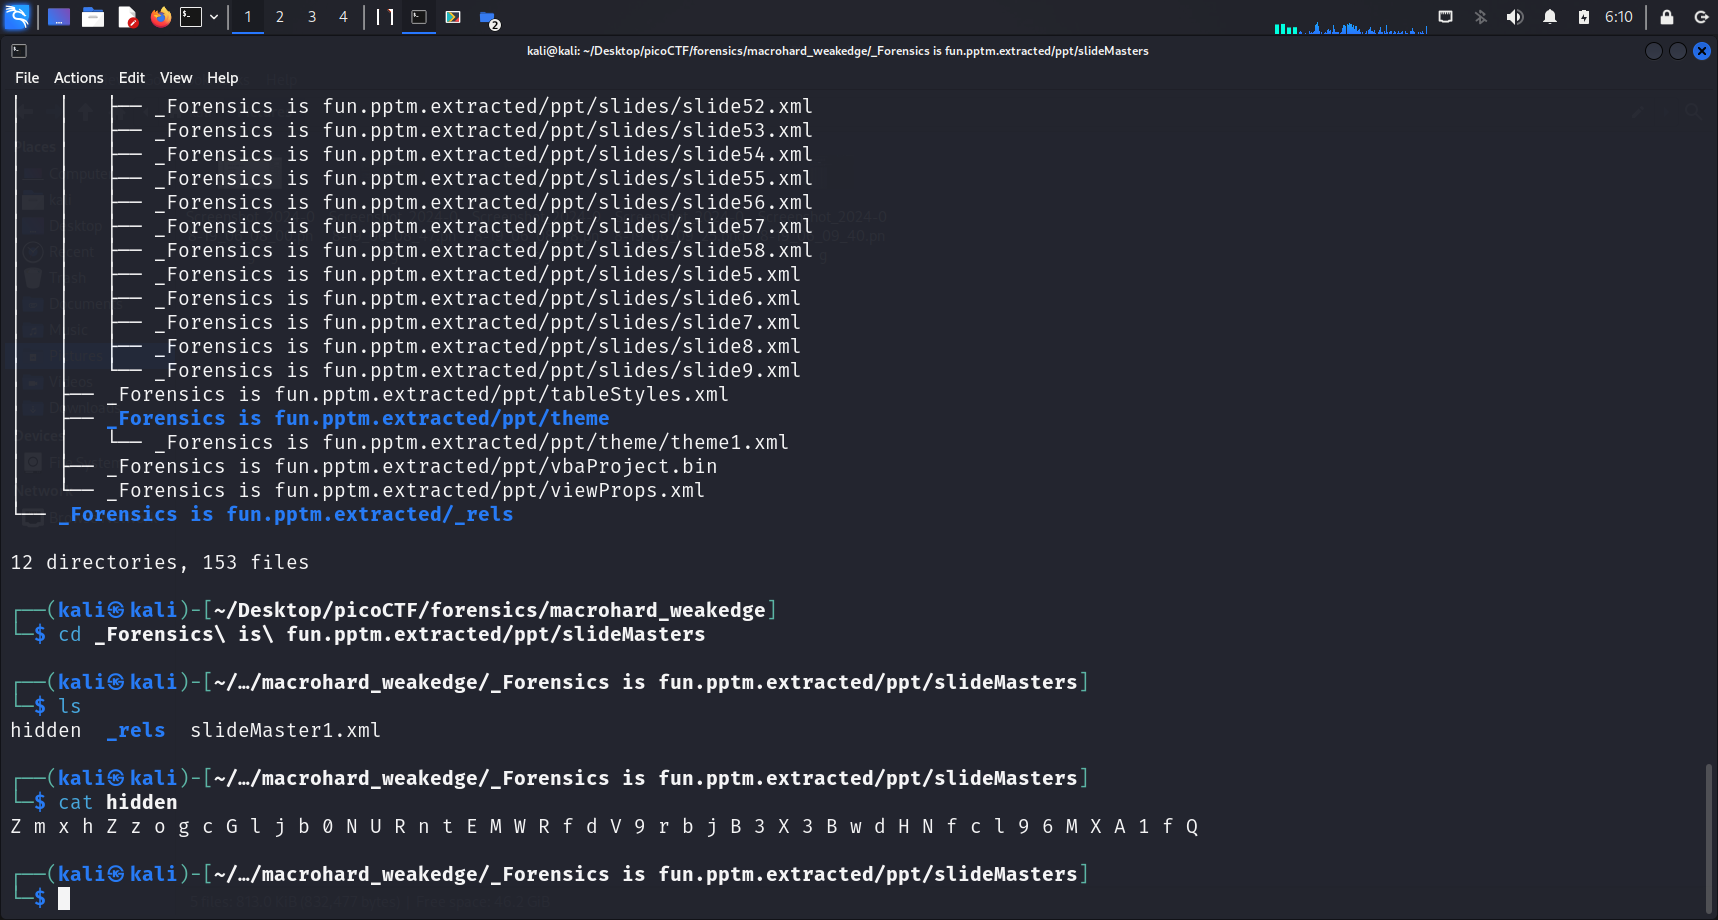Open the file manager launcher
The height and width of the screenshot is (920, 1718).
tap(93, 17)
